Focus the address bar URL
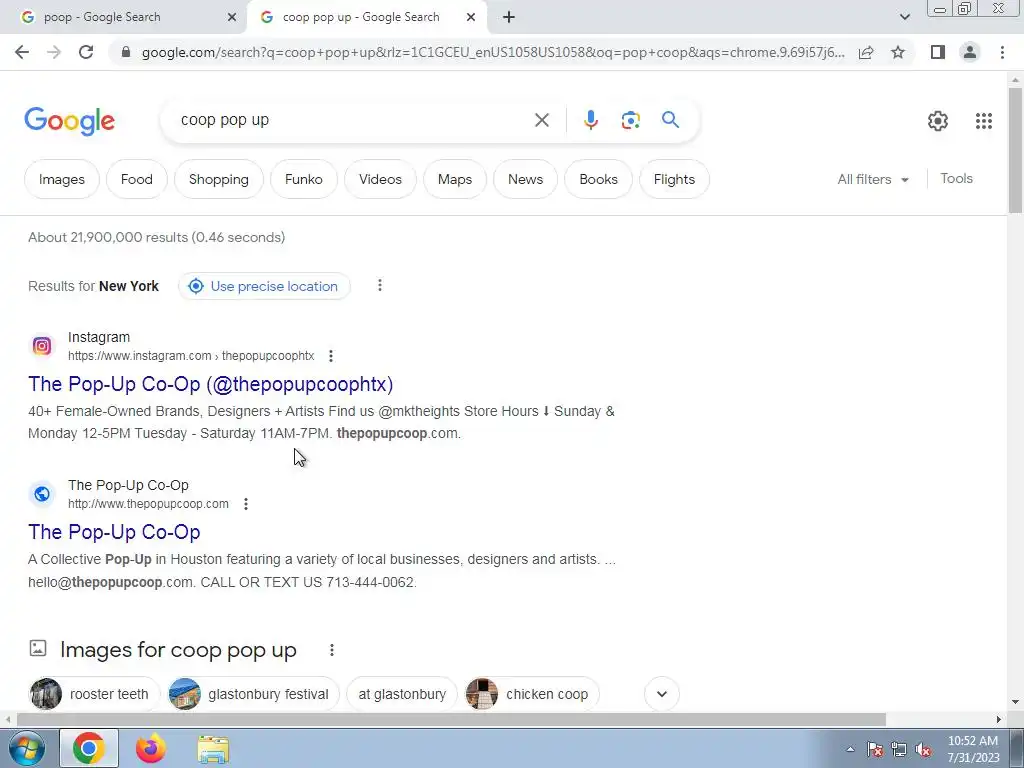 (x=493, y=52)
